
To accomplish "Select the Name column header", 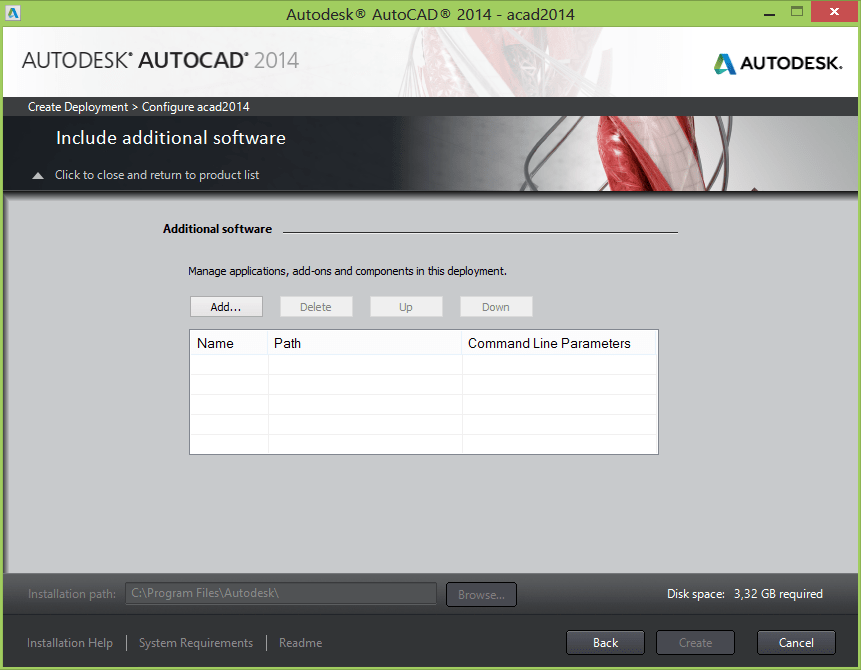I will pyautogui.click(x=228, y=343).
